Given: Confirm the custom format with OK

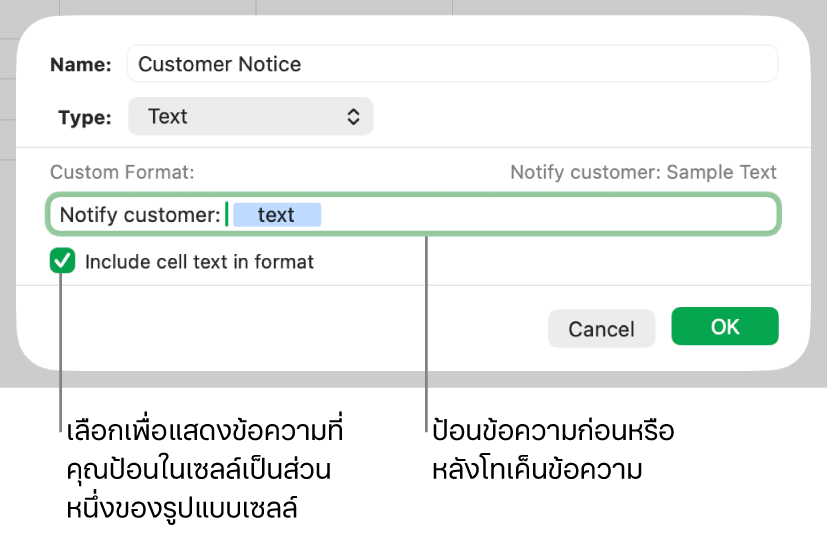Looking at the screenshot, I should 725,326.
